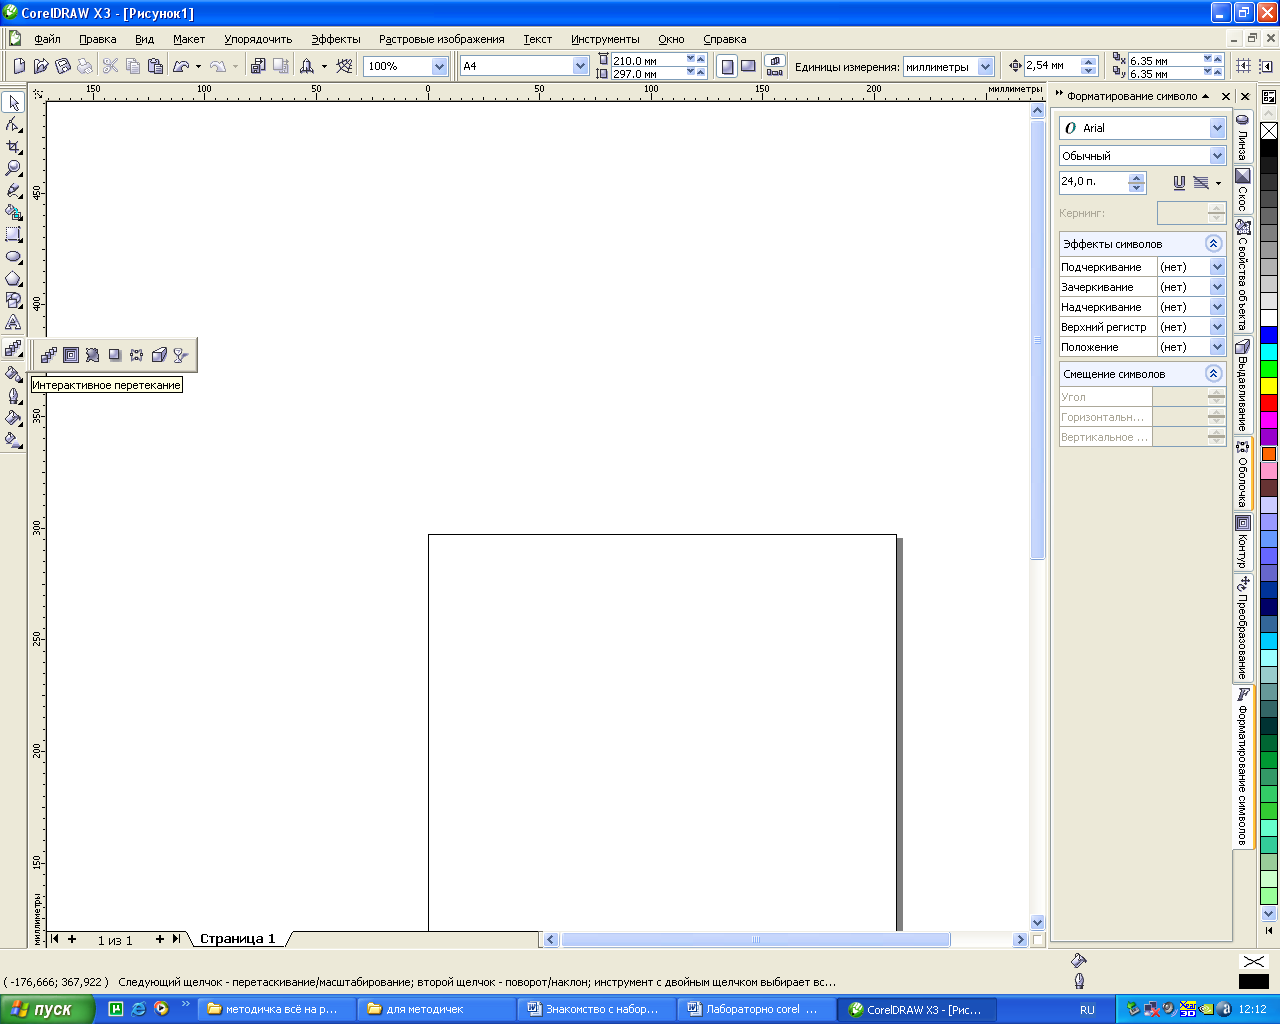Open the A4 paper size dropdown
The image size is (1280, 1024).
[580, 66]
